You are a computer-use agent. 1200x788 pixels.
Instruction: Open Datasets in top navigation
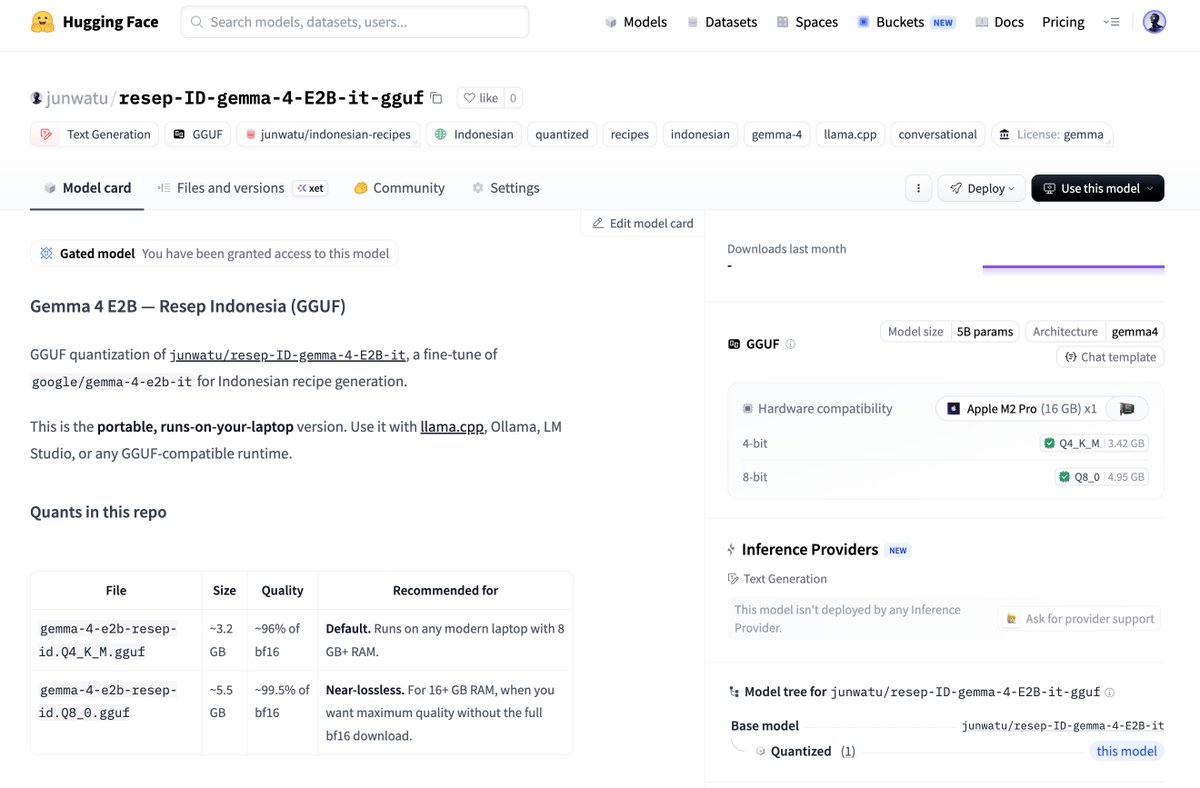721,22
